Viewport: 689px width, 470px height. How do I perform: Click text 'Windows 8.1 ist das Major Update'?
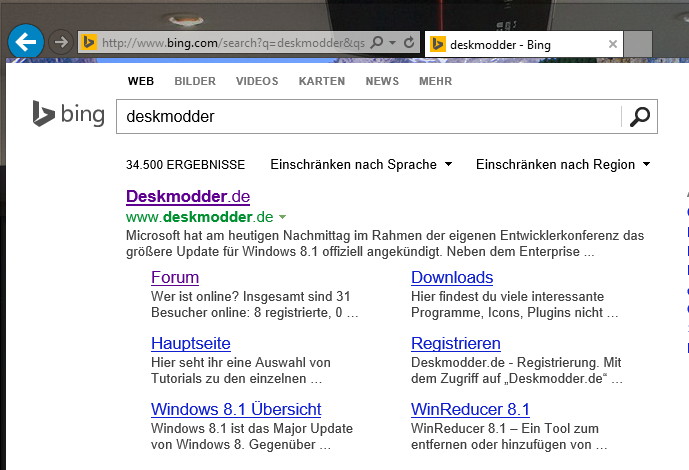(x=252, y=428)
